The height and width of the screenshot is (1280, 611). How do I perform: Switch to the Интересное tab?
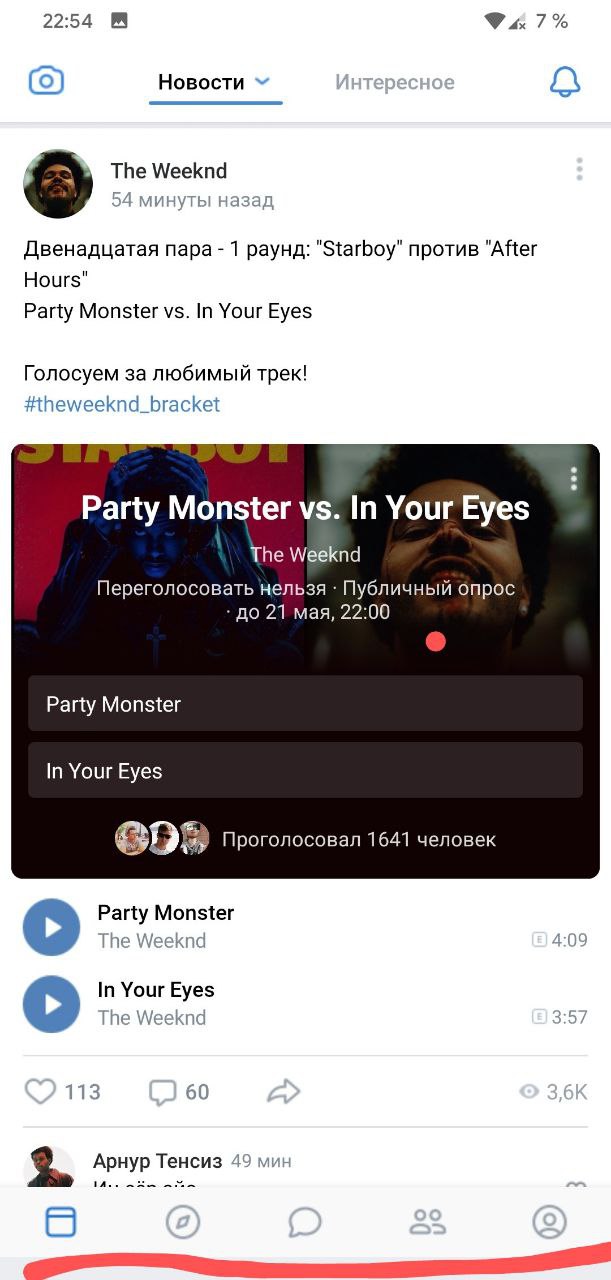click(x=395, y=82)
